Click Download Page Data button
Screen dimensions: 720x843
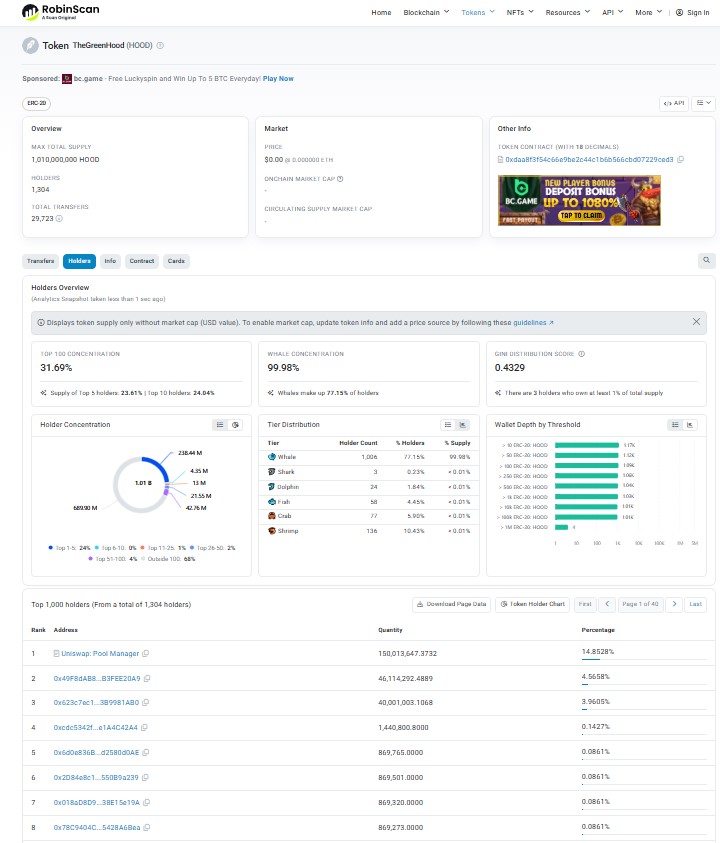pos(451,604)
